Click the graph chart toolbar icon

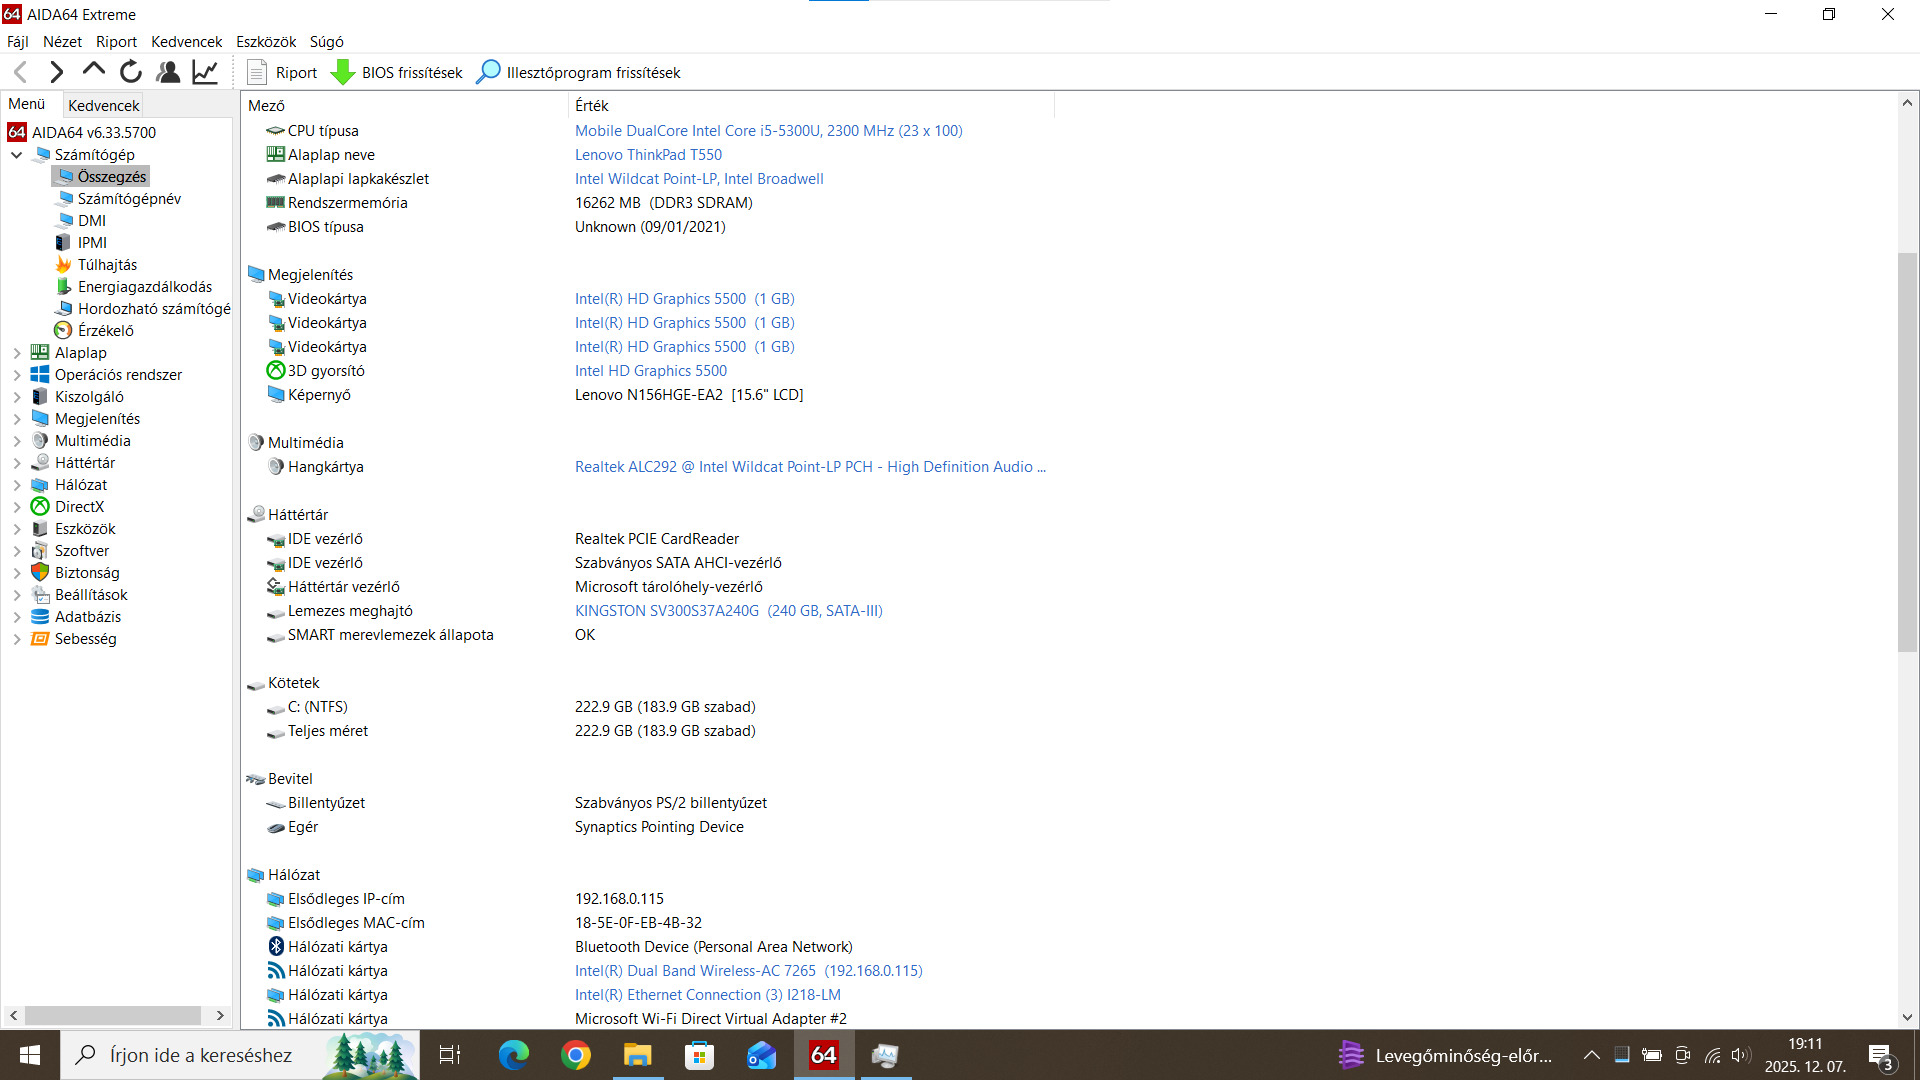[205, 72]
